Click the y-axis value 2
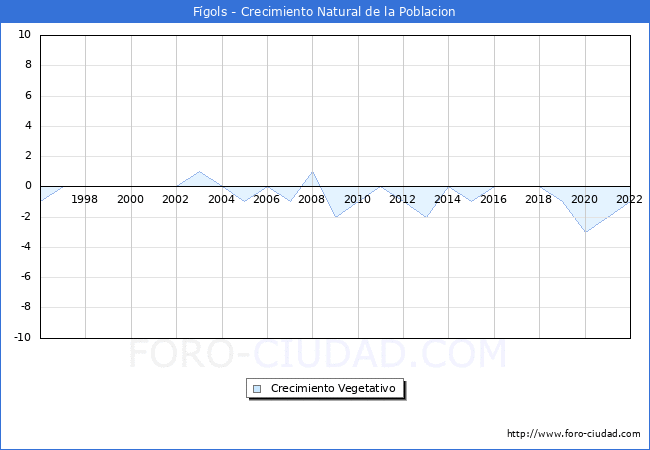 [x=28, y=156]
